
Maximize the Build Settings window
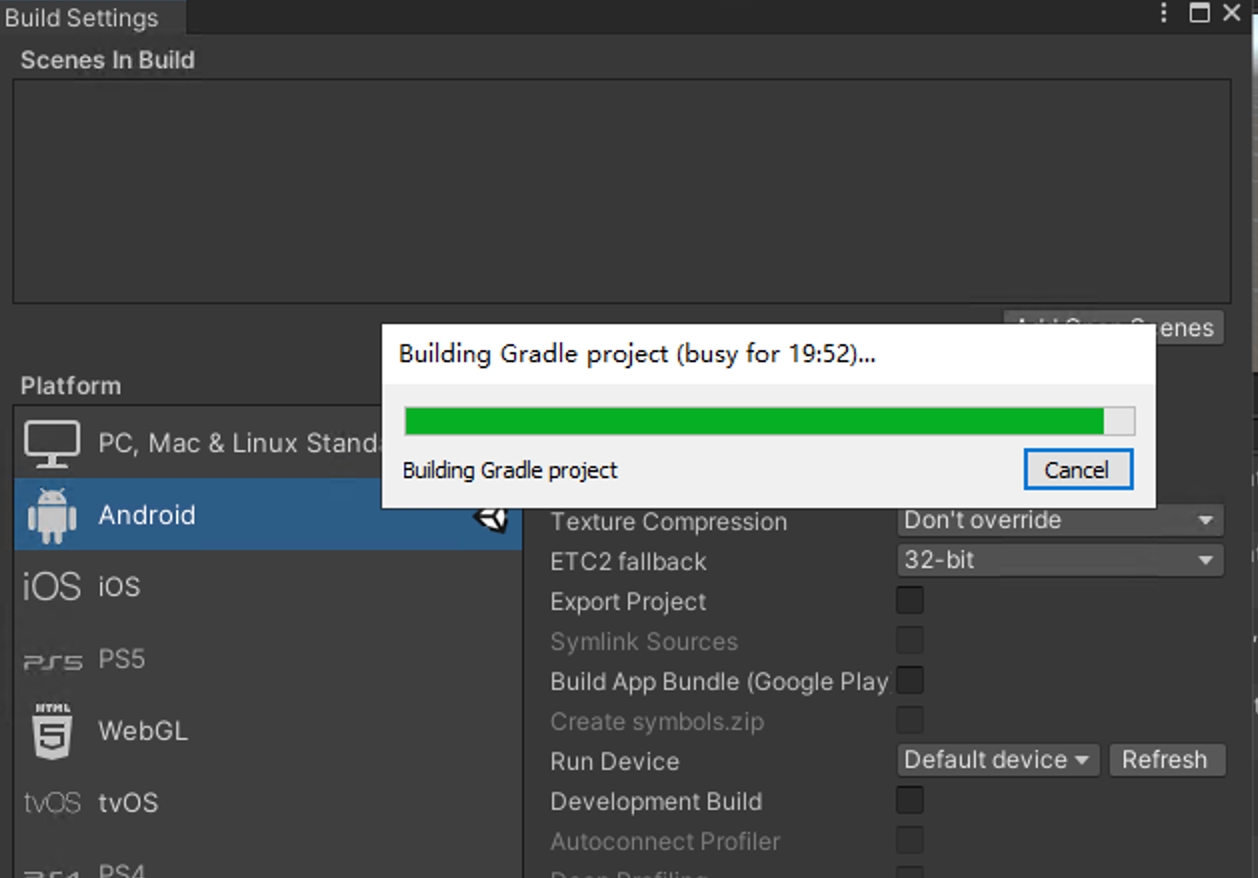tap(1200, 13)
